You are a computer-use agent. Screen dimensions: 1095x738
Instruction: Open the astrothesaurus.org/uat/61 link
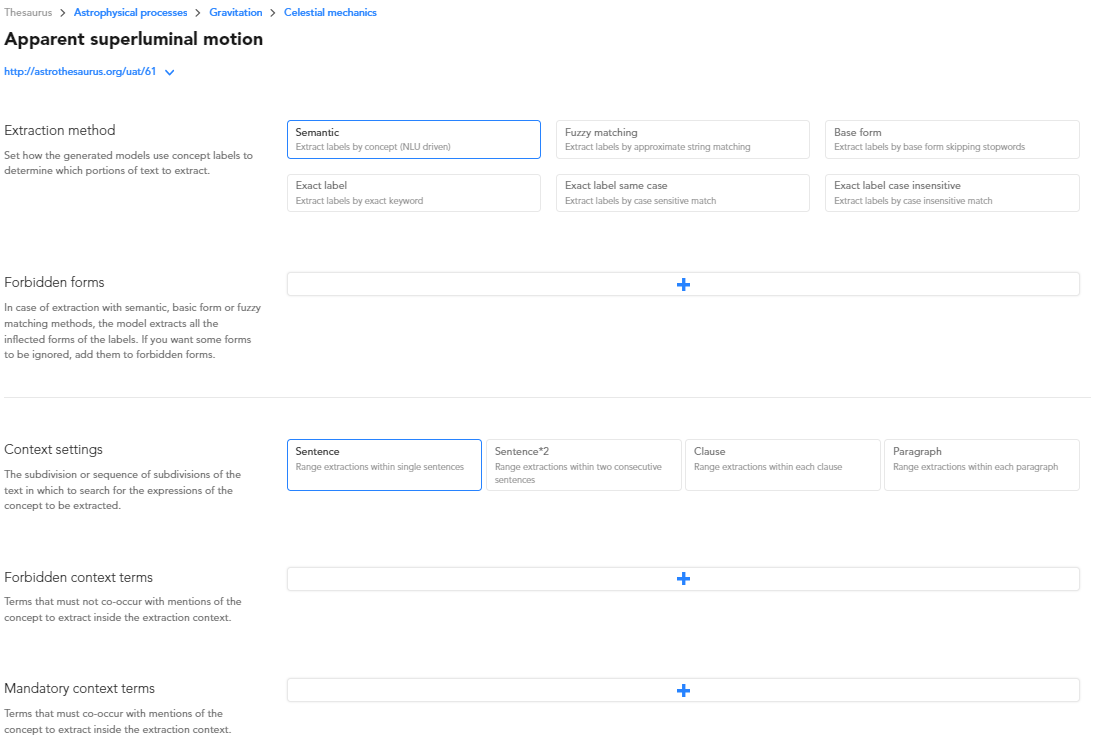tap(80, 72)
